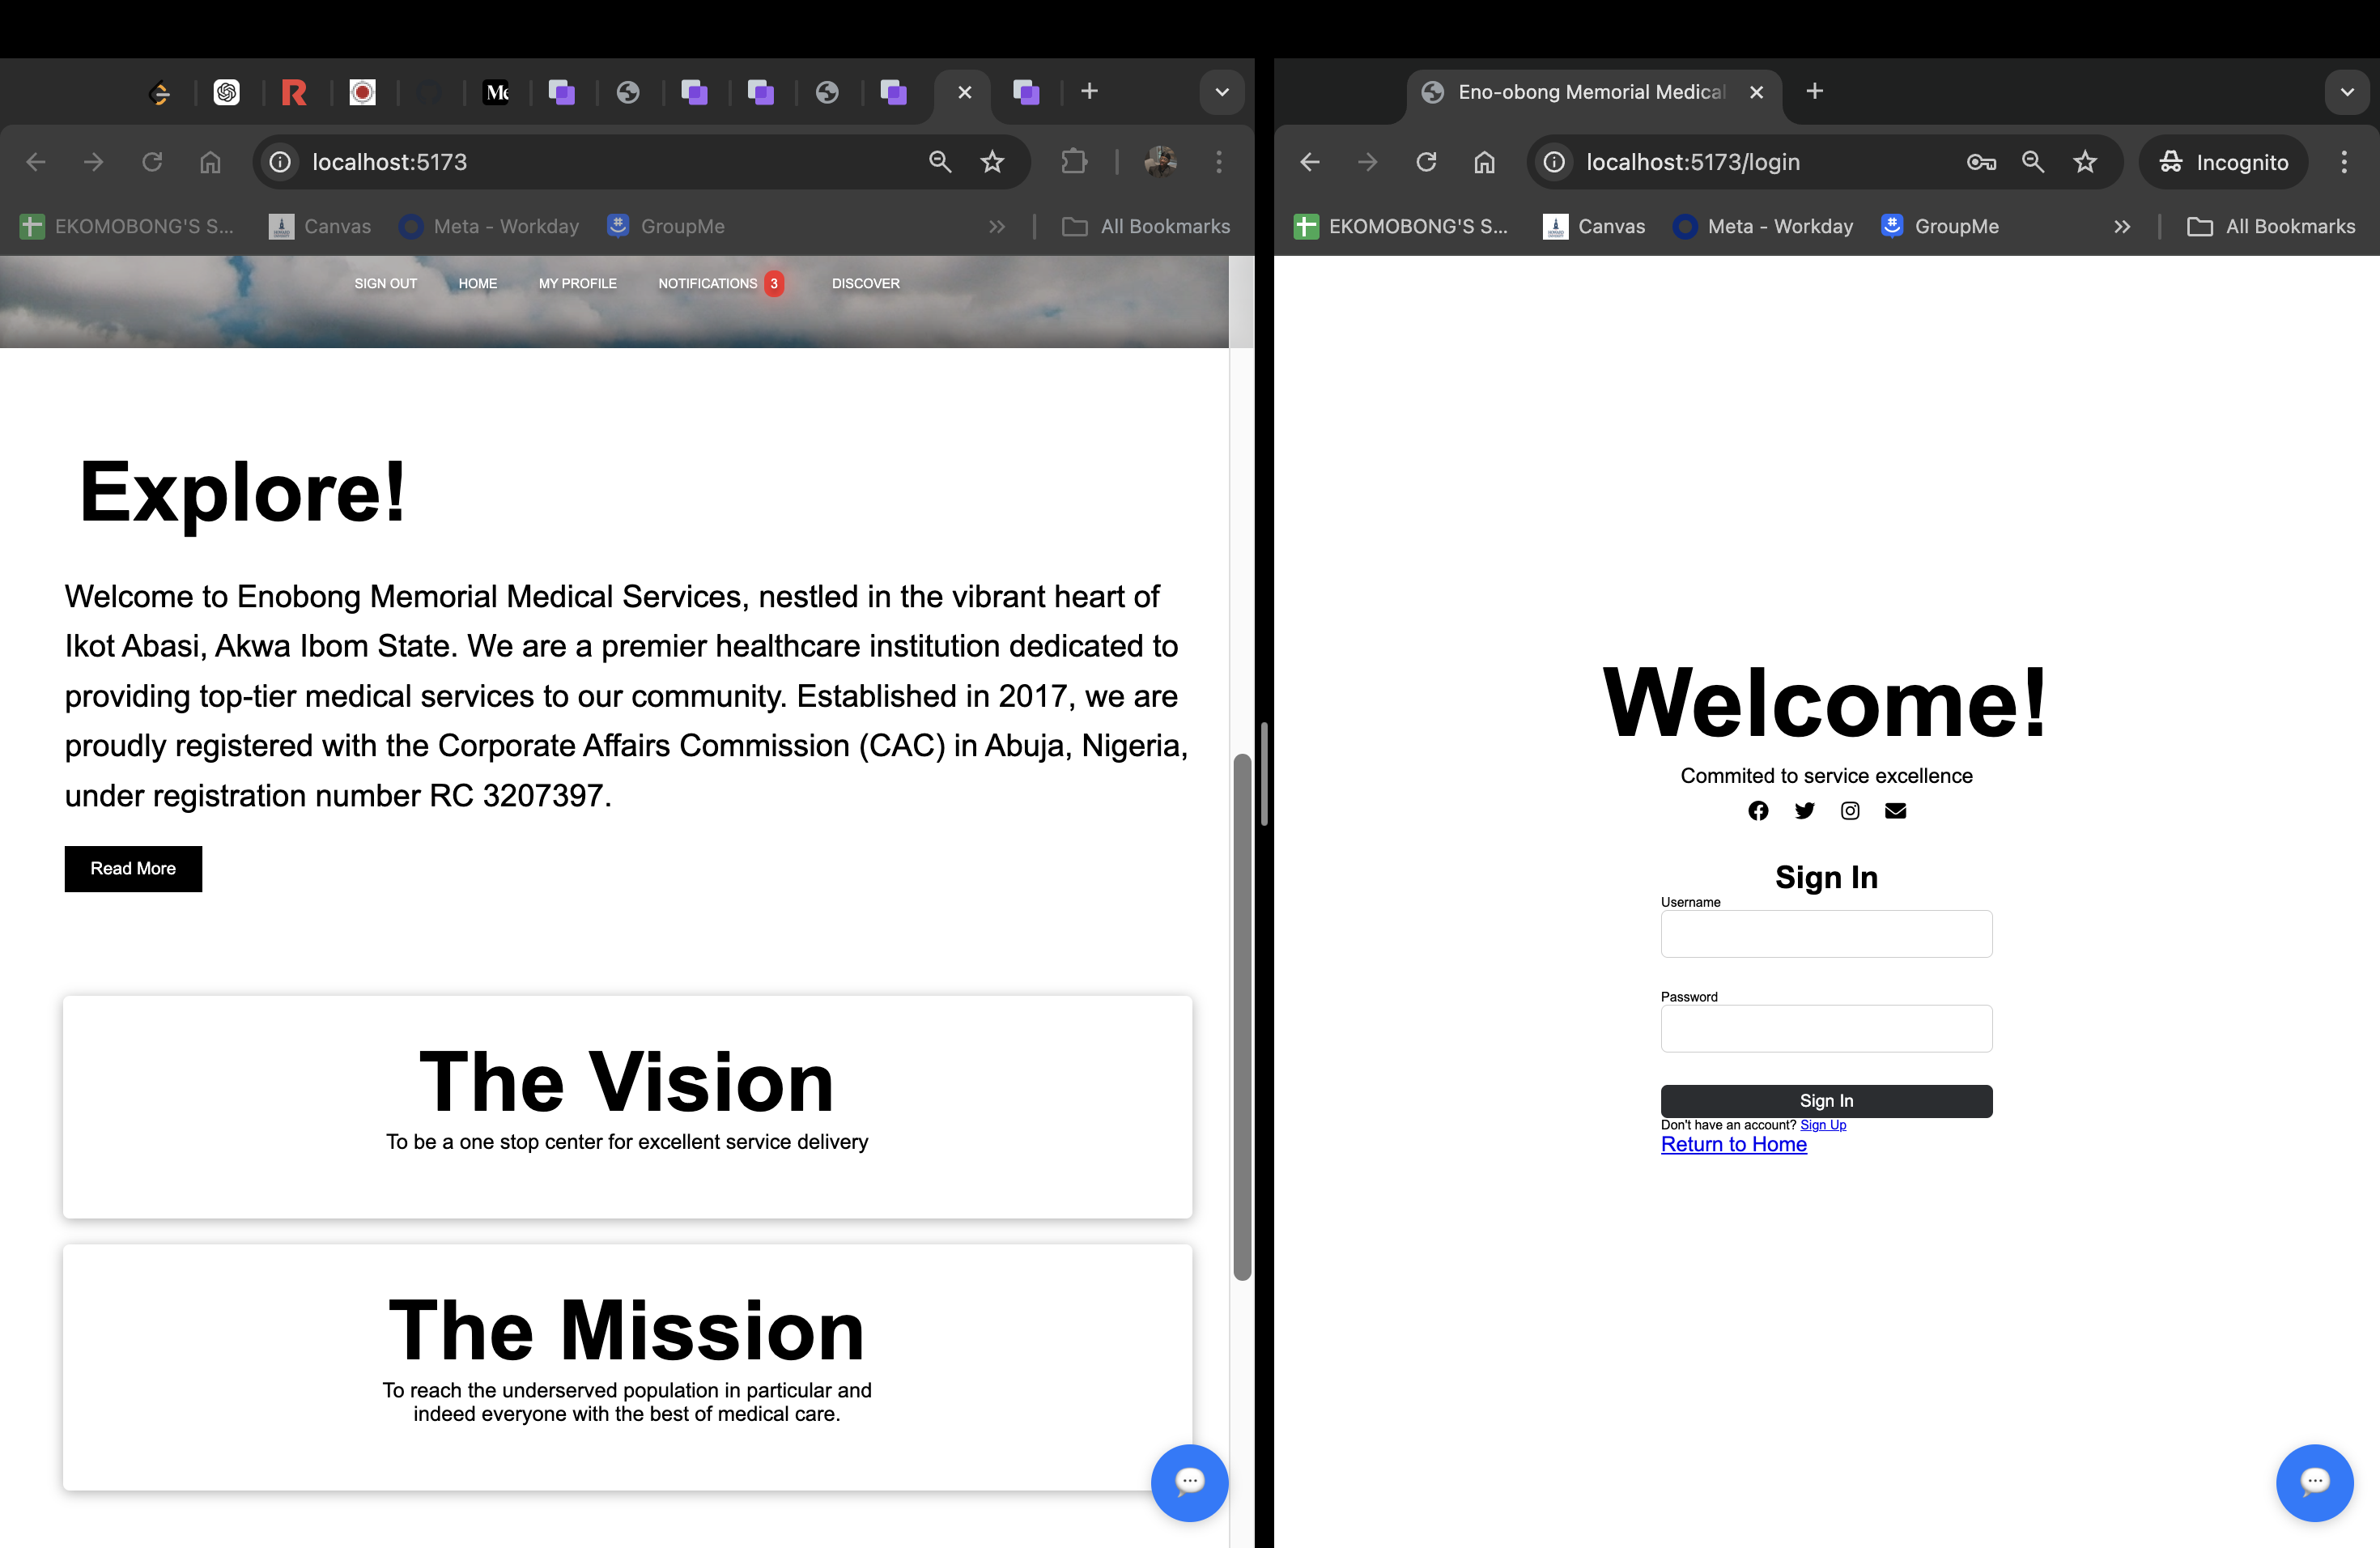The height and width of the screenshot is (1548, 2380).
Task: Click the Facebook icon under Welcome
Action: [1758, 810]
